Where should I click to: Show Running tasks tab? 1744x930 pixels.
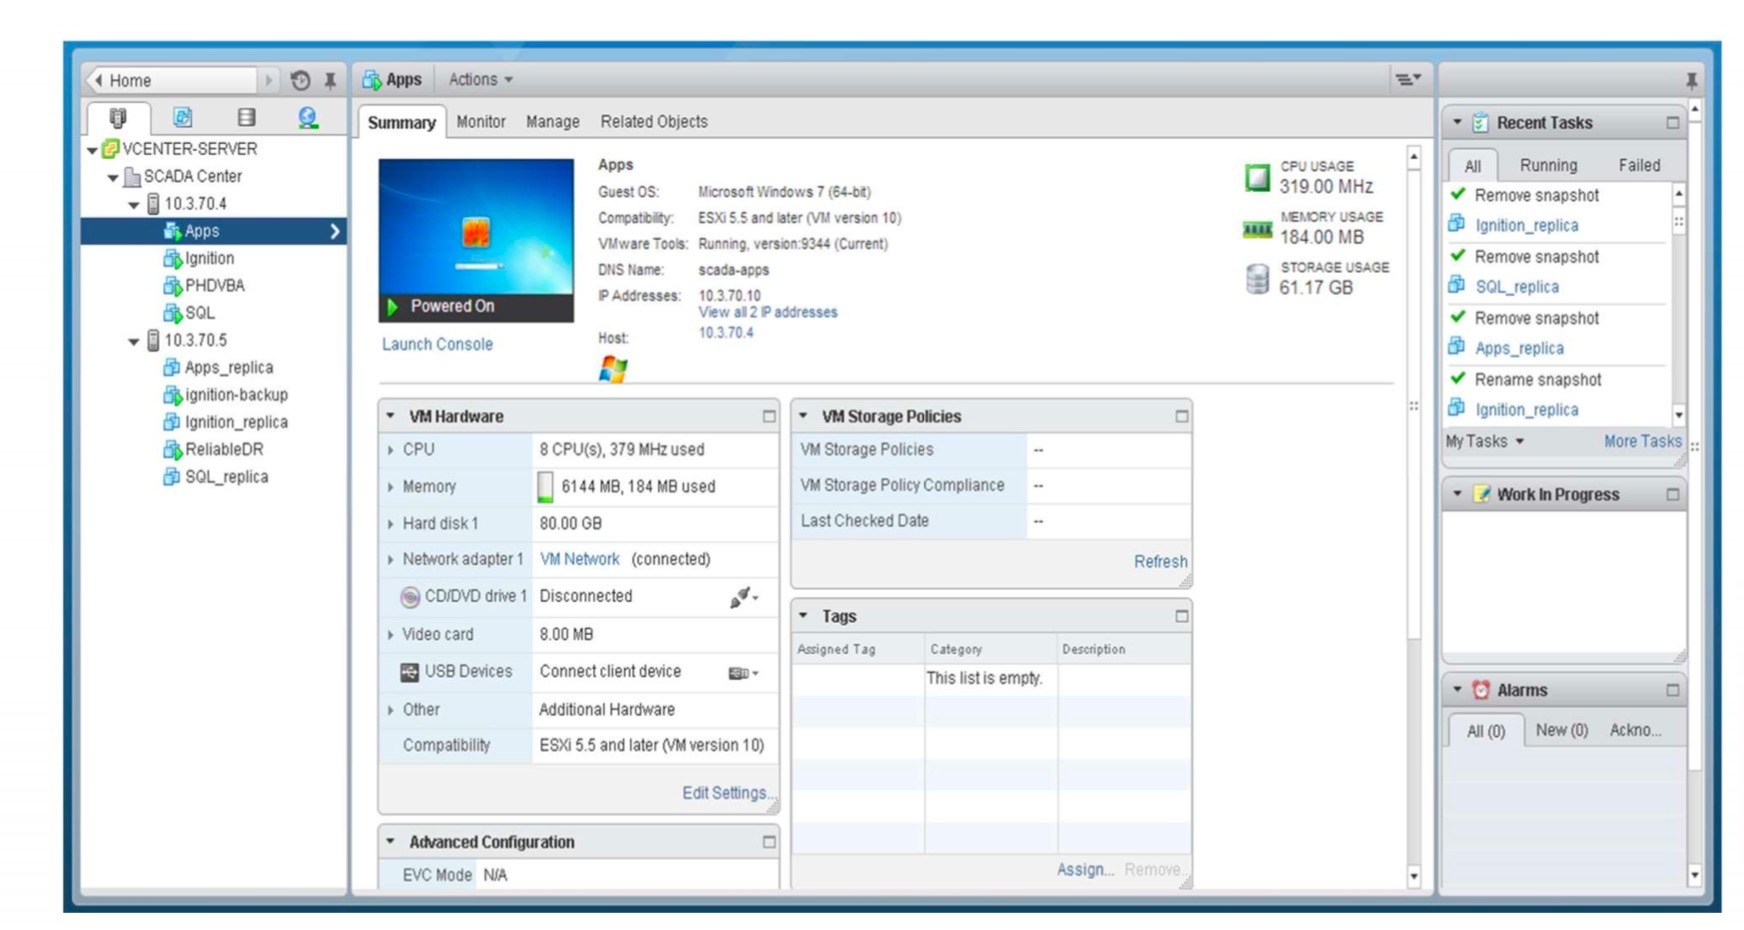click(x=1548, y=165)
